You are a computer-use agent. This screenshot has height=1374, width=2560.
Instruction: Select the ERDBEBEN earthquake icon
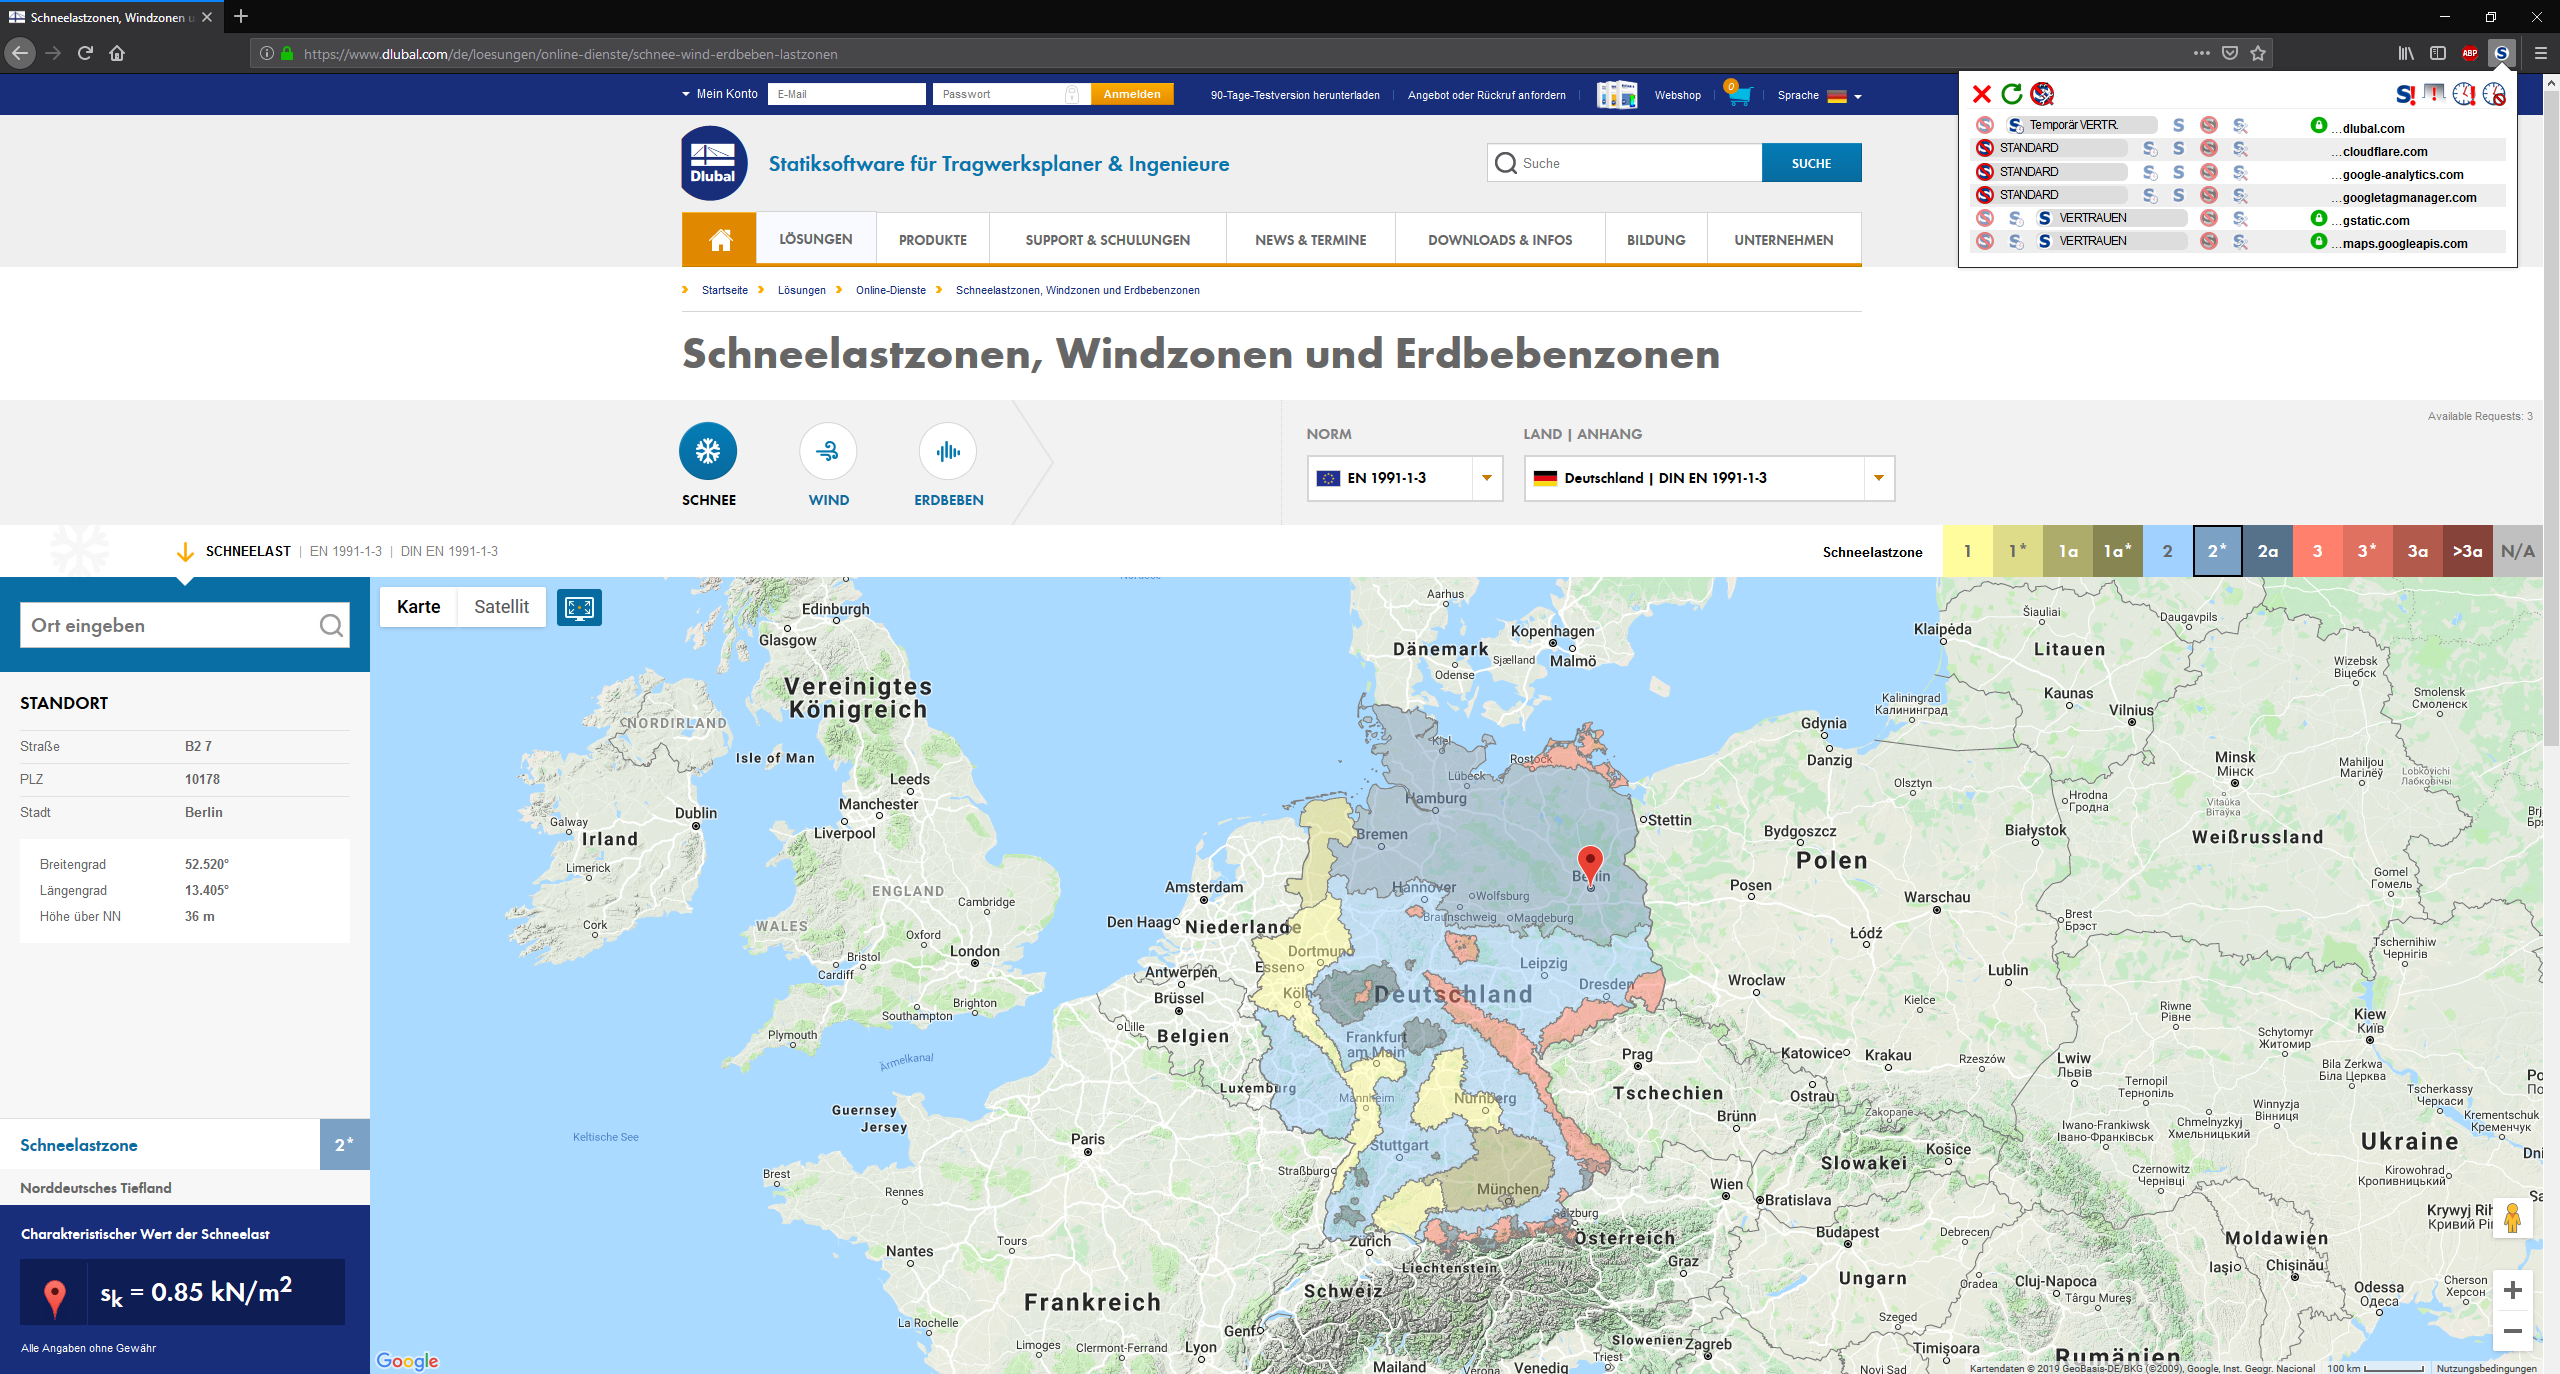click(x=947, y=452)
